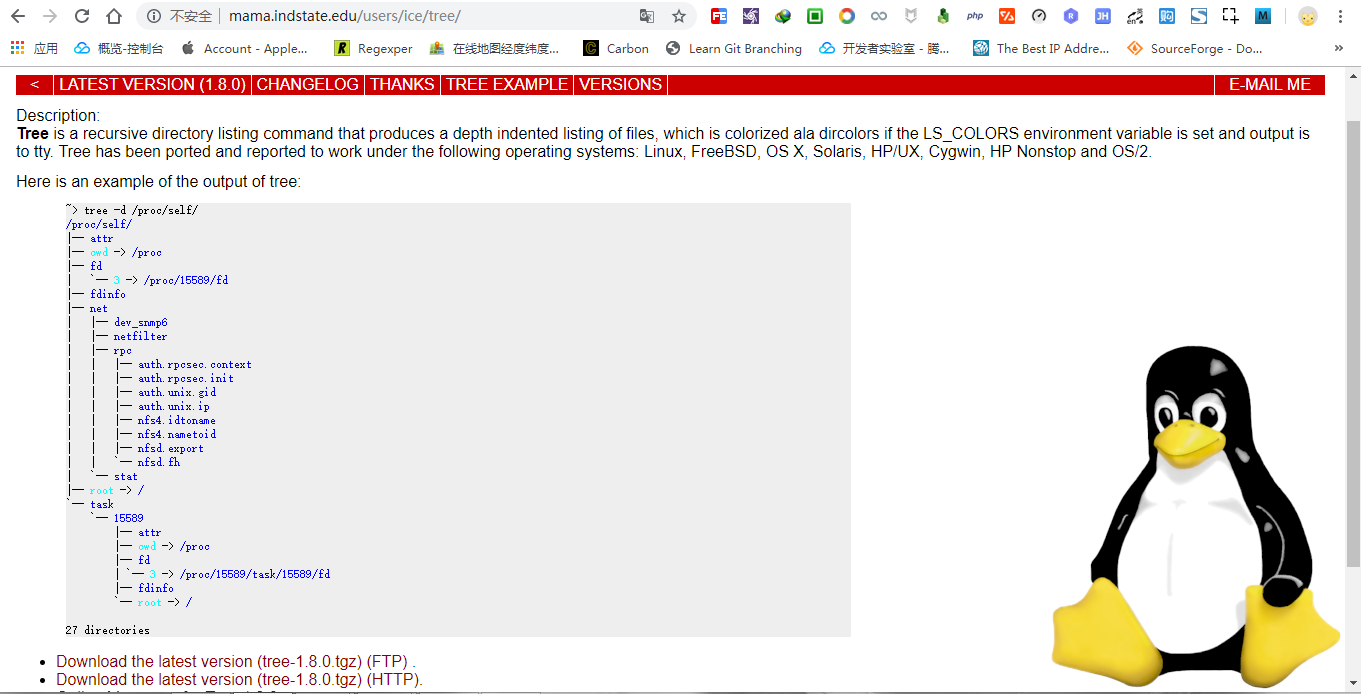Open the php extension icon
Image resolution: width=1361 pixels, height=694 pixels.
point(975,16)
